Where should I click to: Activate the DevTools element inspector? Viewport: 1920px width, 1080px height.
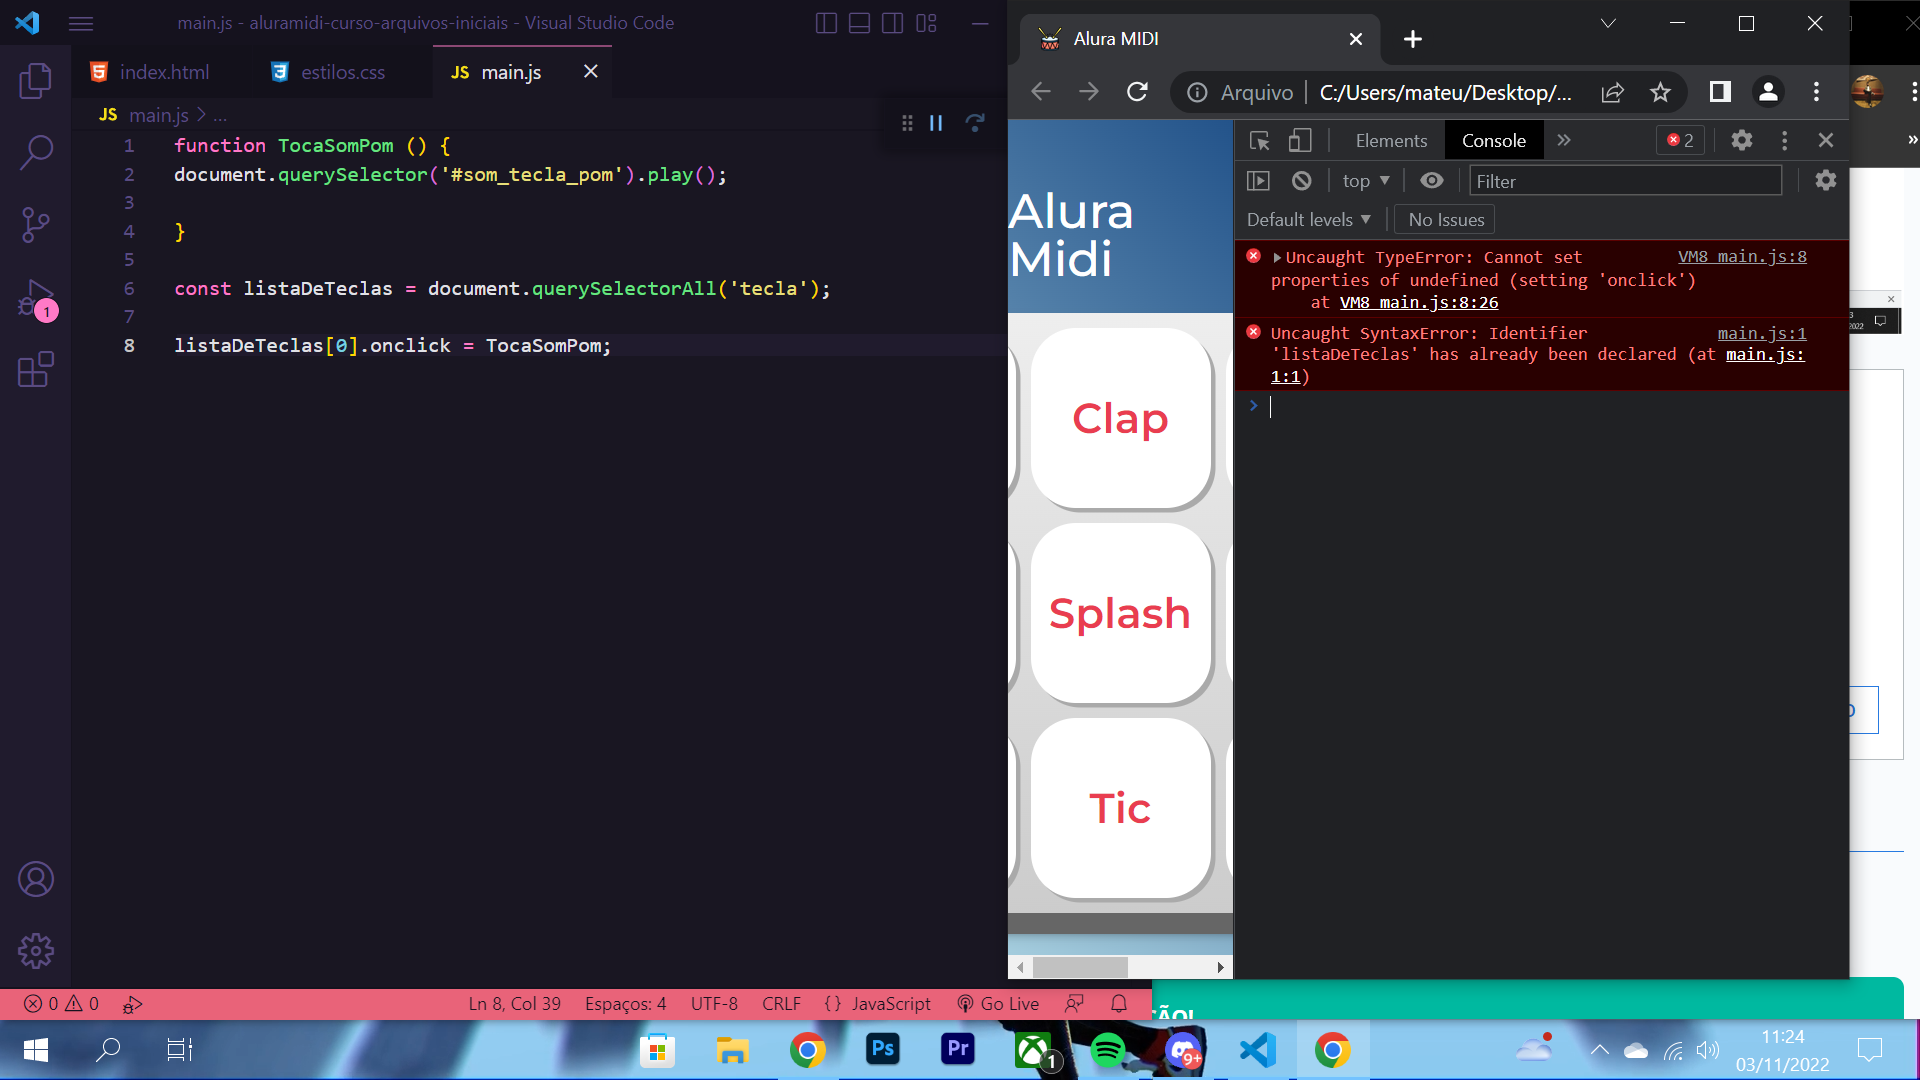[1259, 141]
